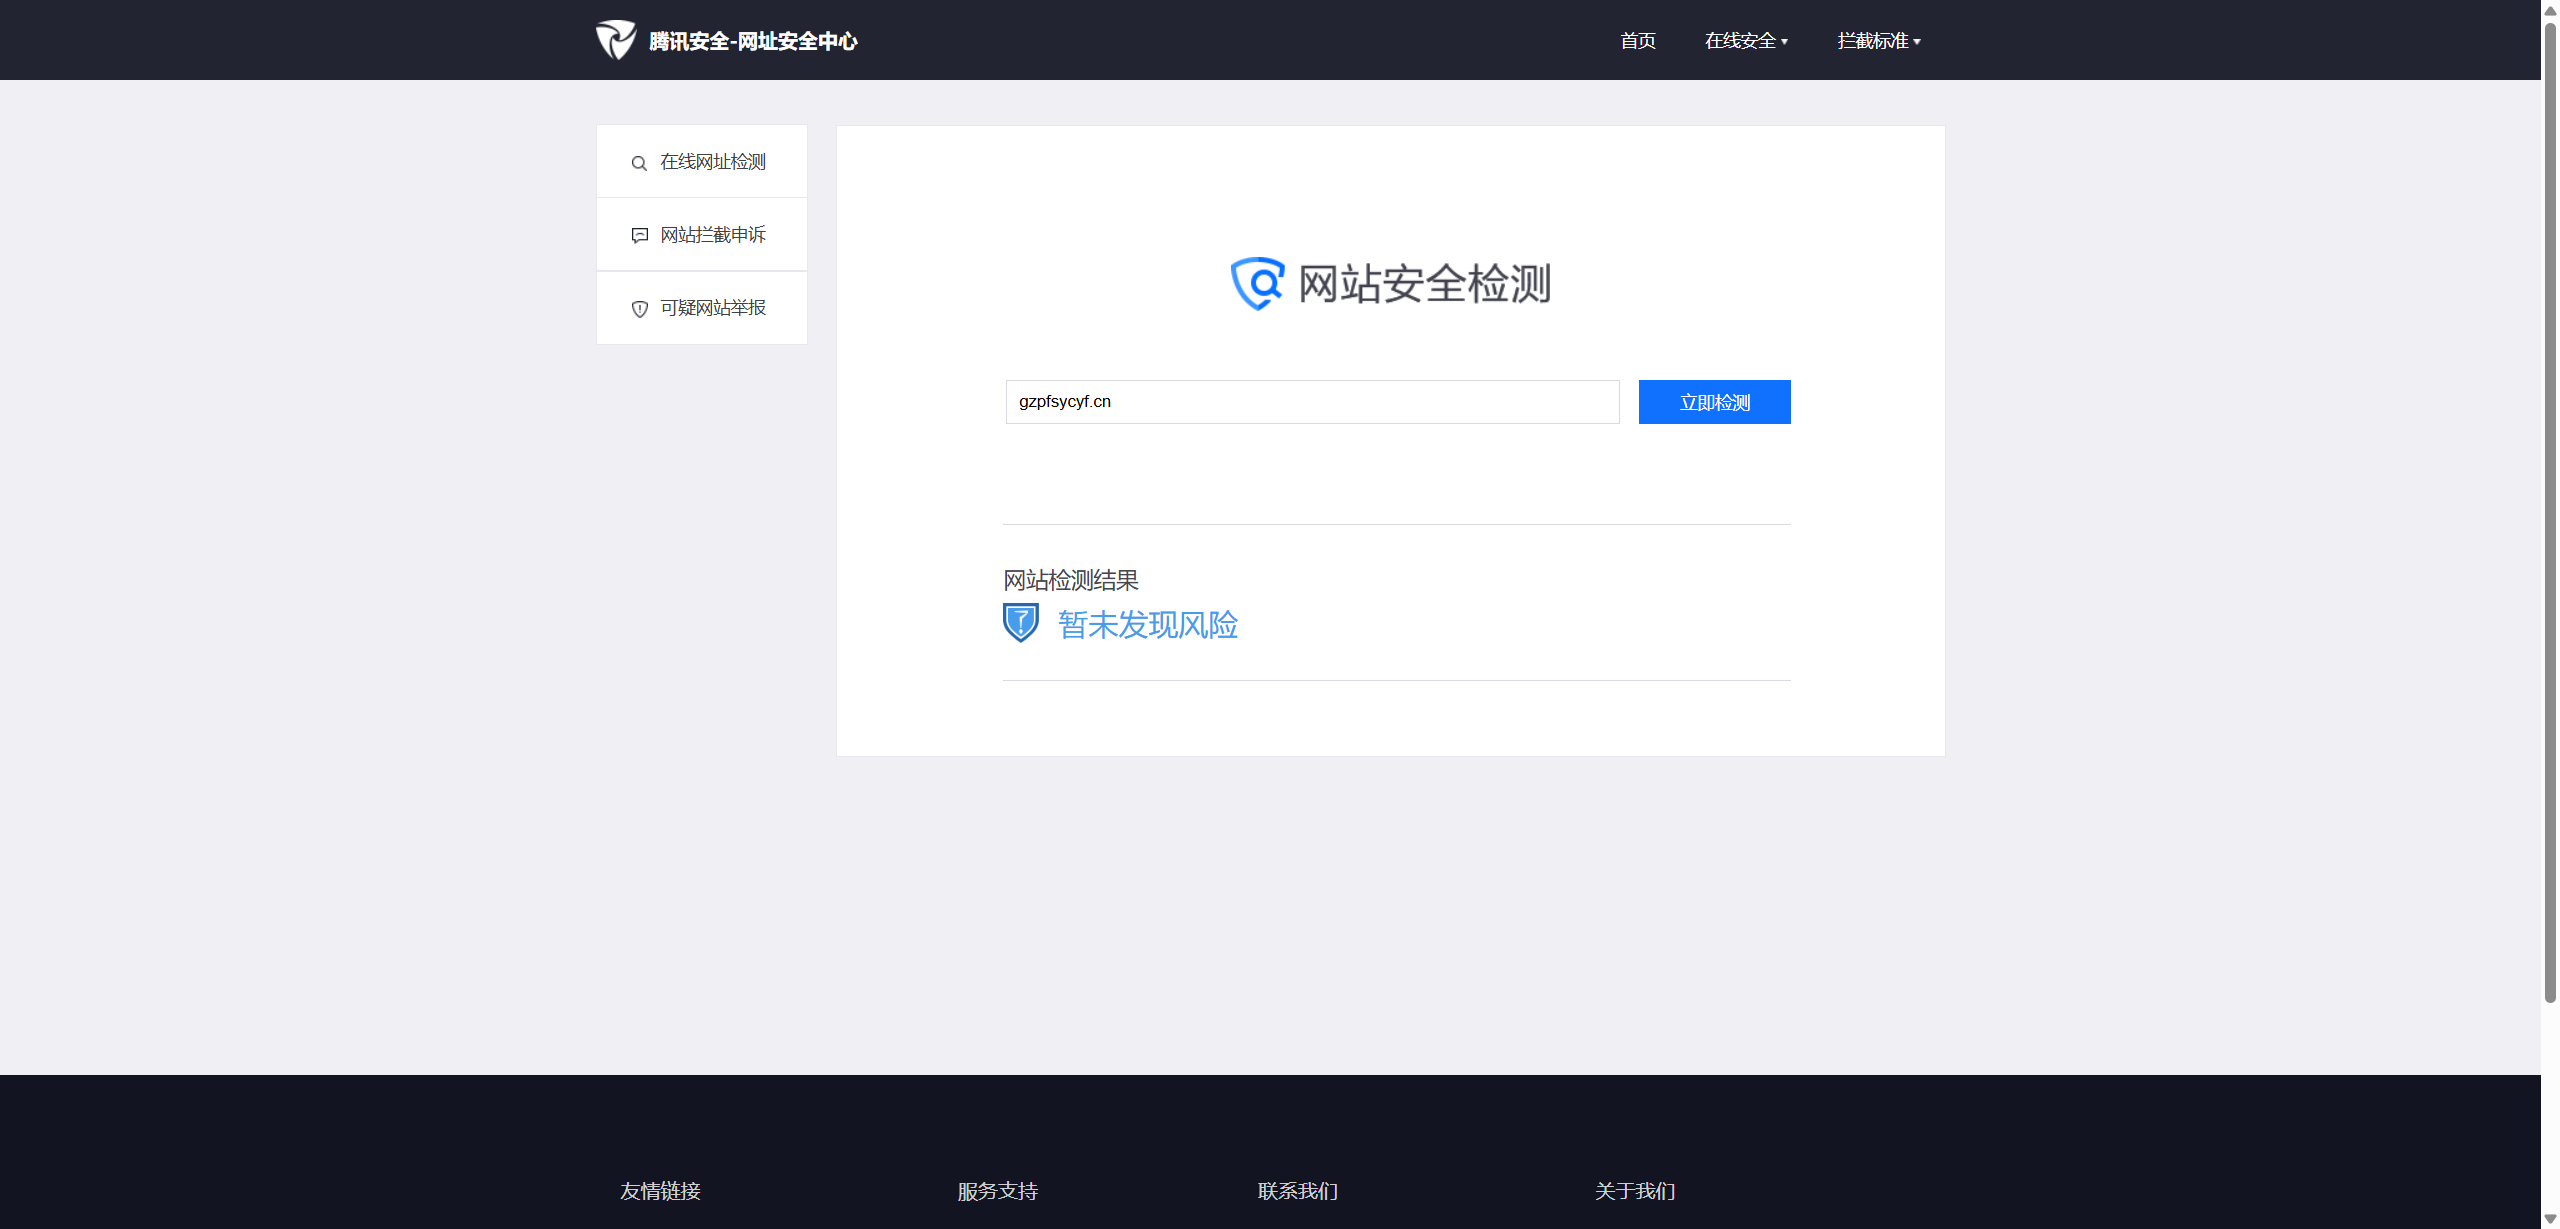Go to 首页 in top navigation
Image resolution: width=2560 pixels, height=1229 pixels.
coord(1637,41)
